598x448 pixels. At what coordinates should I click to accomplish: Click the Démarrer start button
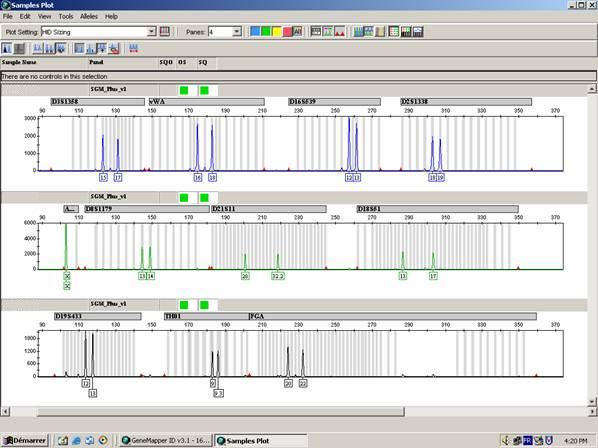pos(25,441)
